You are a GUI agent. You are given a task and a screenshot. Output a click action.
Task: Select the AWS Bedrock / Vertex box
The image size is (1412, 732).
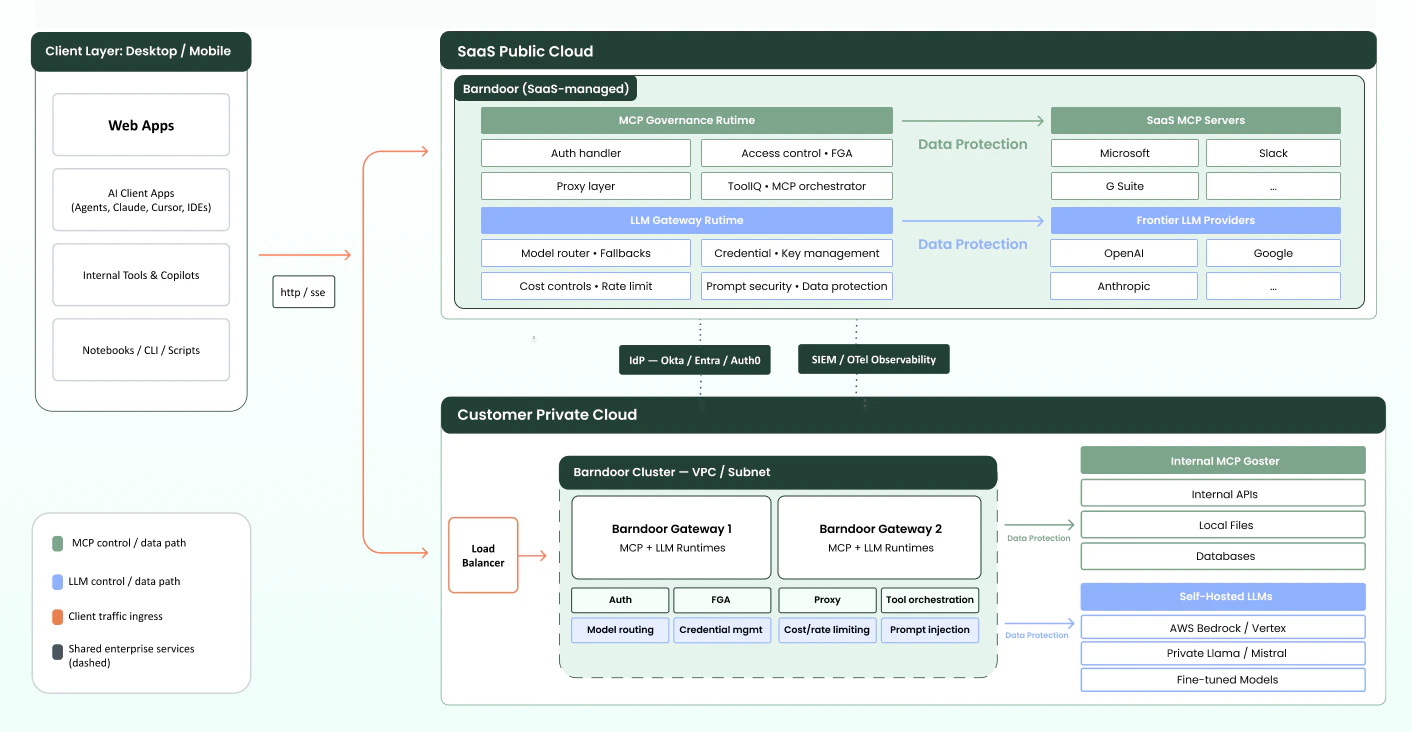tap(1223, 628)
